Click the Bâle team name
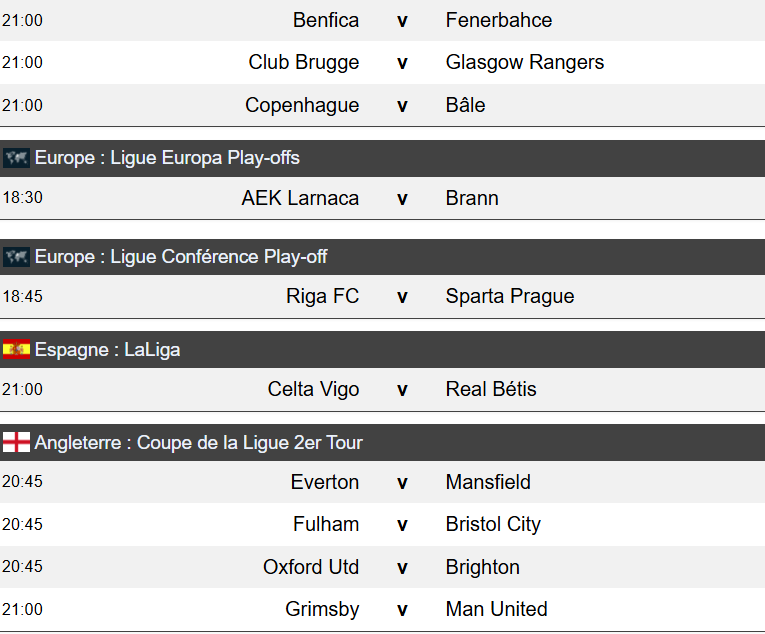 pos(466,105)
